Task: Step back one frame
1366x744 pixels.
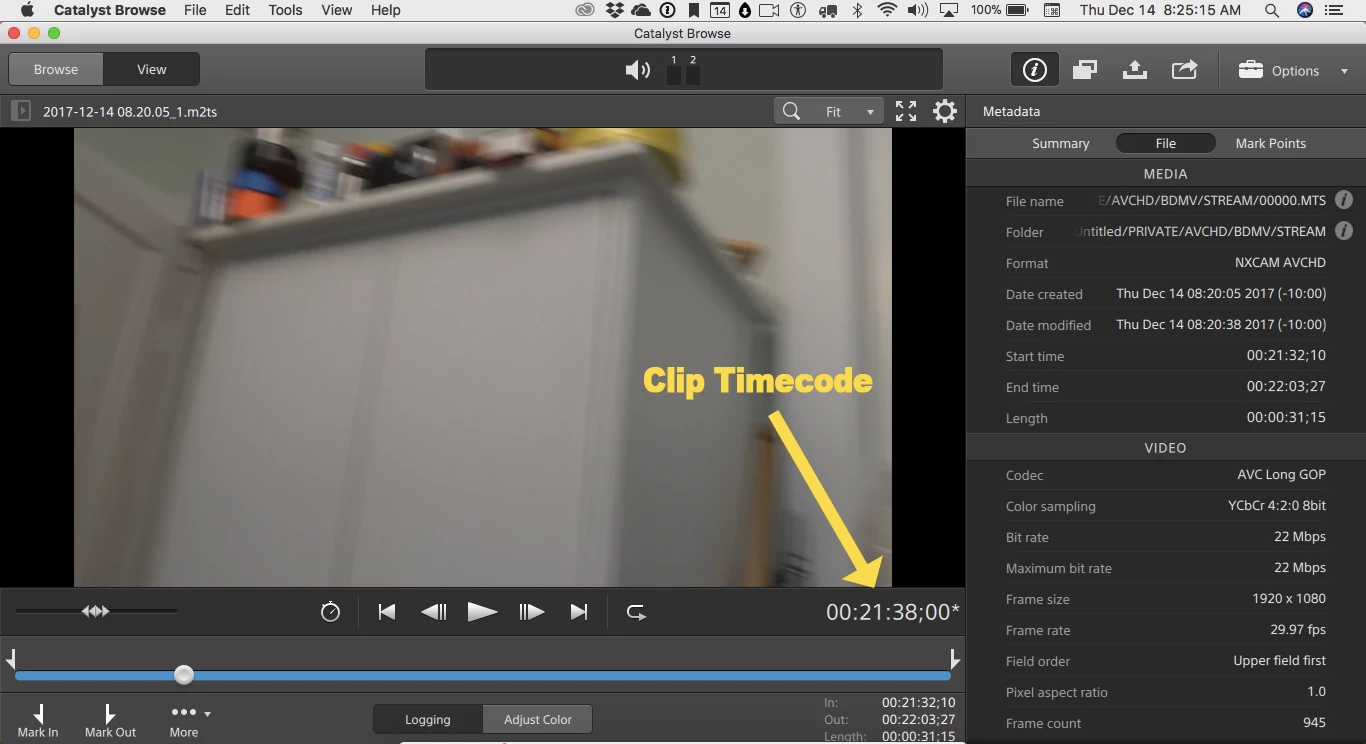Action: (434, 612)
